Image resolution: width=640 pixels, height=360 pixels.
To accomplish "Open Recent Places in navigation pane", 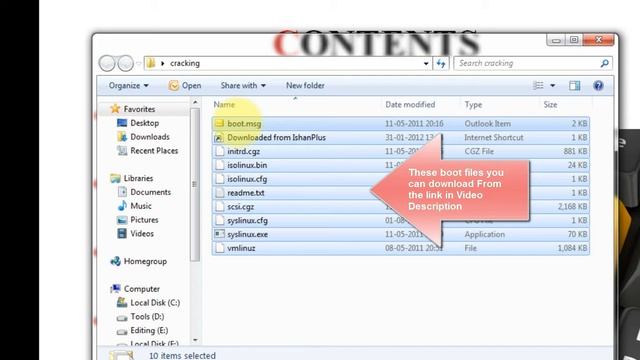I will point(148,151).
